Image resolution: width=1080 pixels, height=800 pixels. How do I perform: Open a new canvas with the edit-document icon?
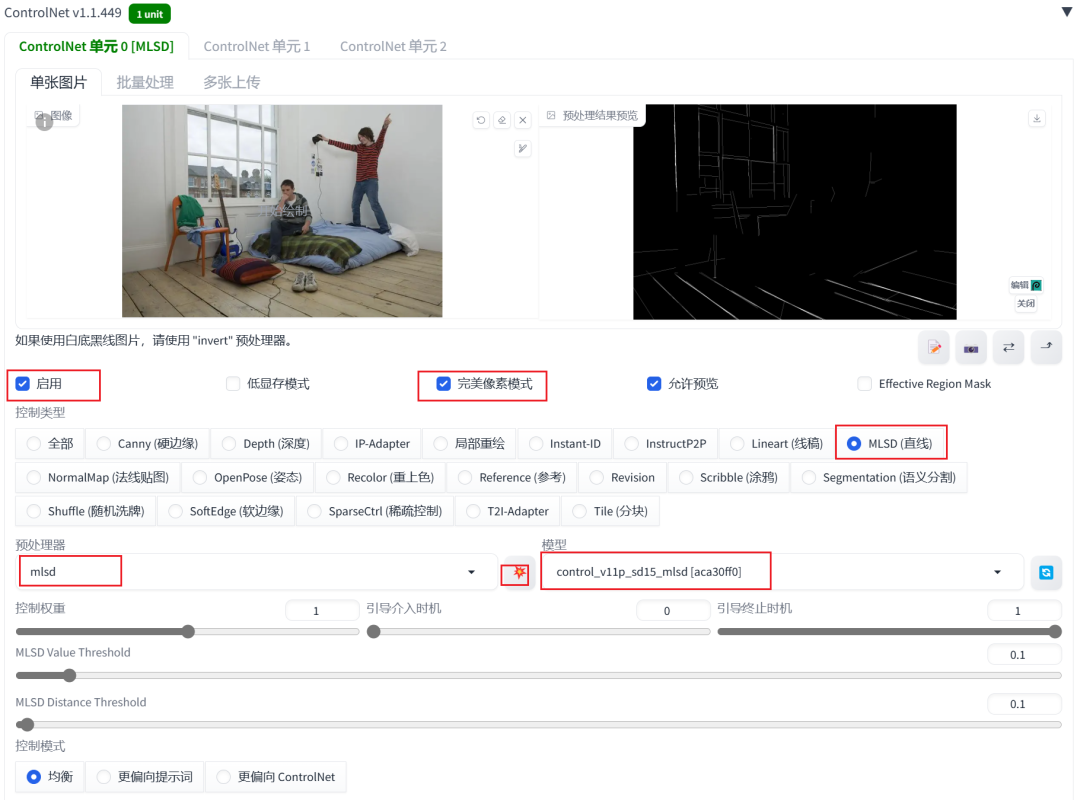pyautogui.click(x=933, y=347)
